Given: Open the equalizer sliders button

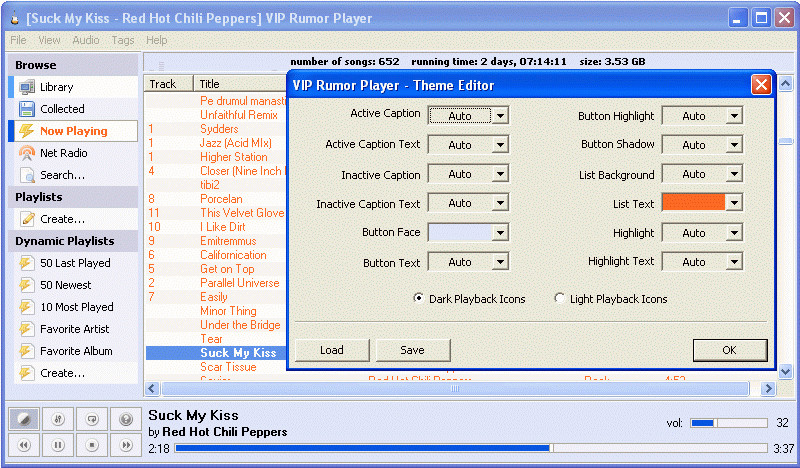Looking at the screenshot, I should [58, 420].
